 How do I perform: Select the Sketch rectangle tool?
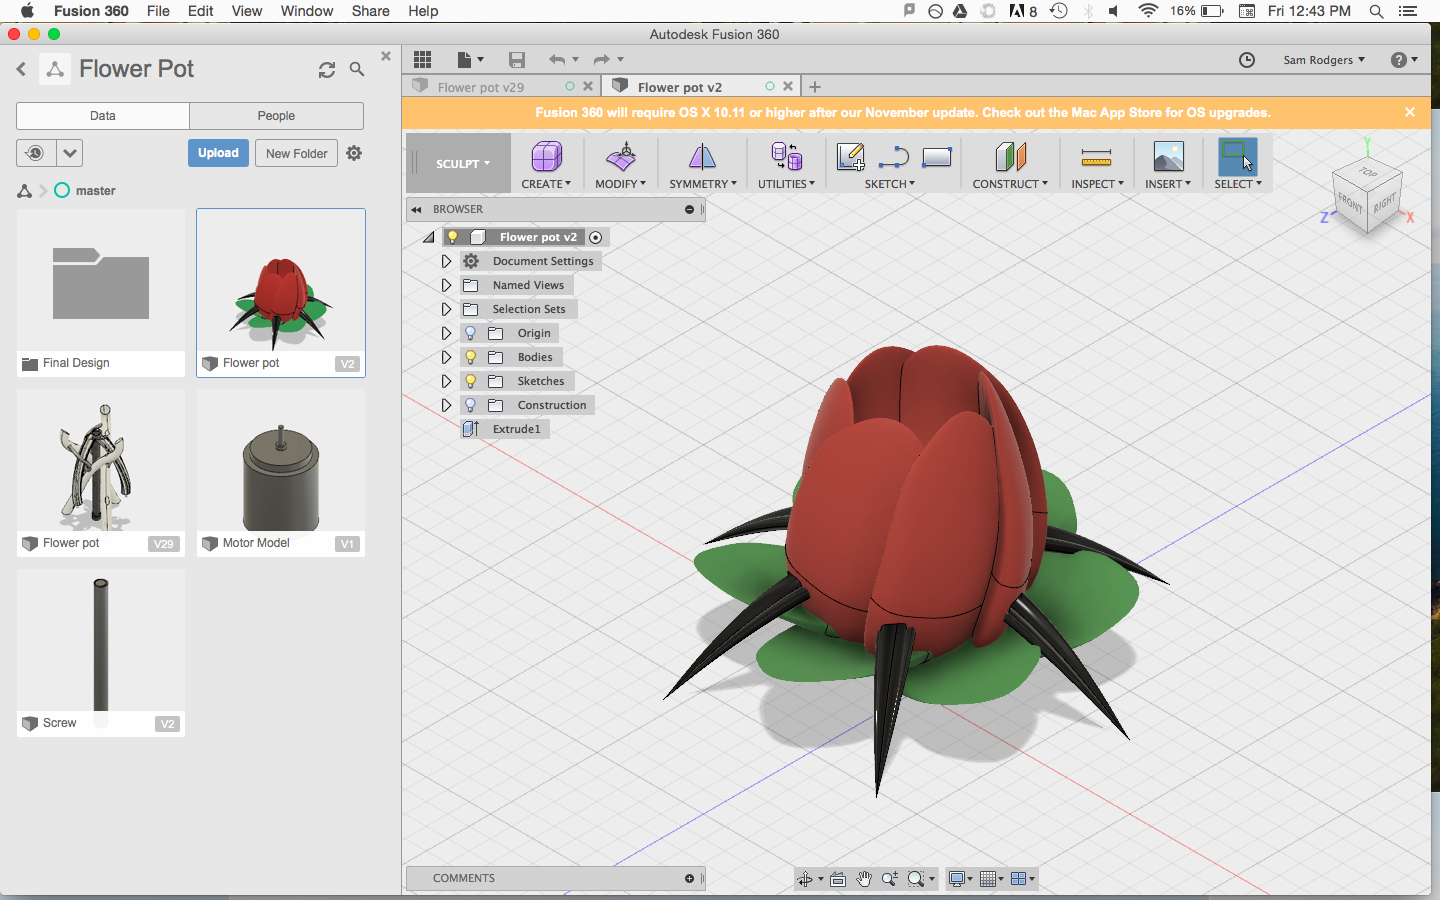click(937, 157)
